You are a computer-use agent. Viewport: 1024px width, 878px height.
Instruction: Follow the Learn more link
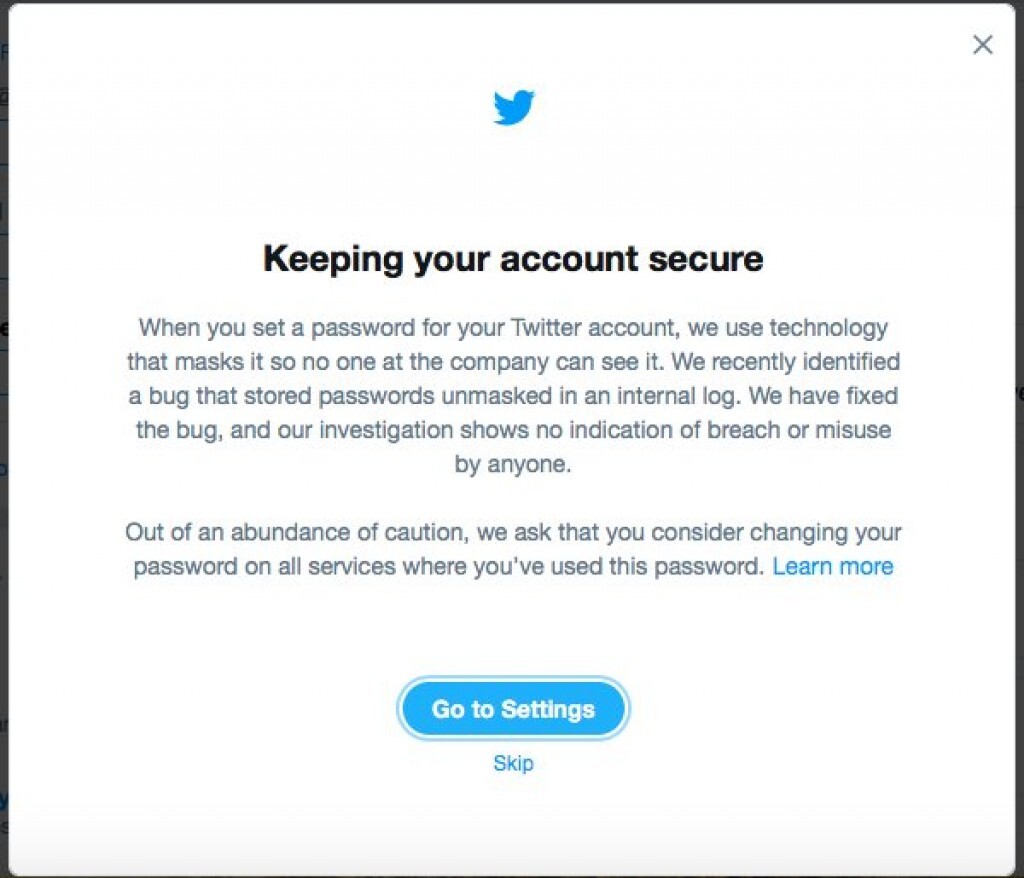pyautogui.click(x=833, y=566)
